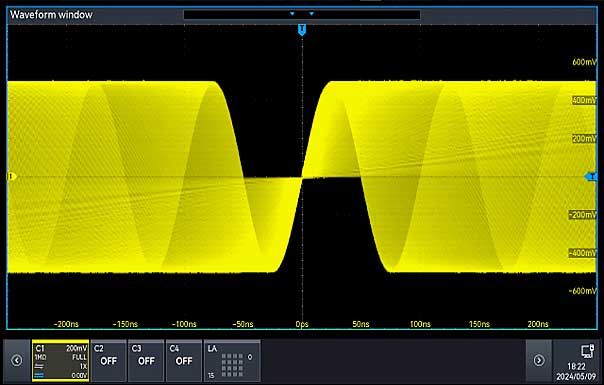The image size is (604, 385).
Task: Click the -100ns time axis label
Action: pyautogui.click(x=184, y=324)
